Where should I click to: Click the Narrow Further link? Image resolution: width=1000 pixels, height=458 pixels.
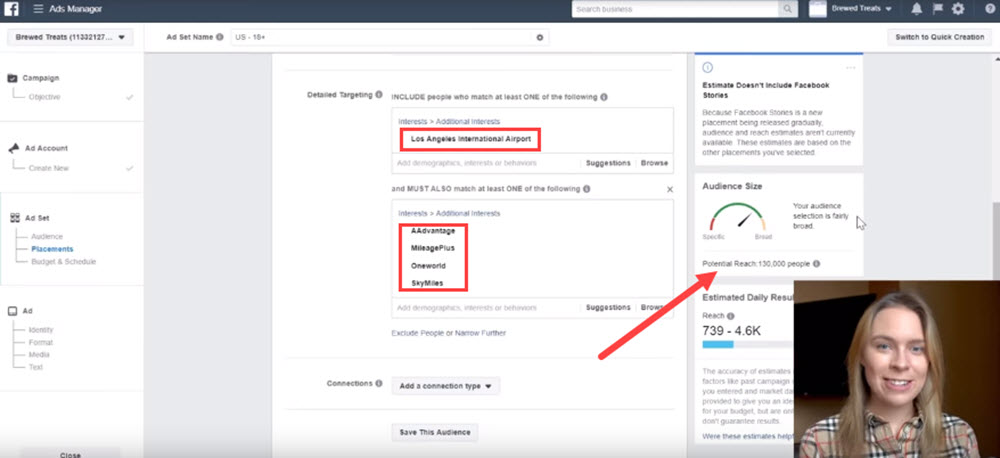click(x=480, y=333)
